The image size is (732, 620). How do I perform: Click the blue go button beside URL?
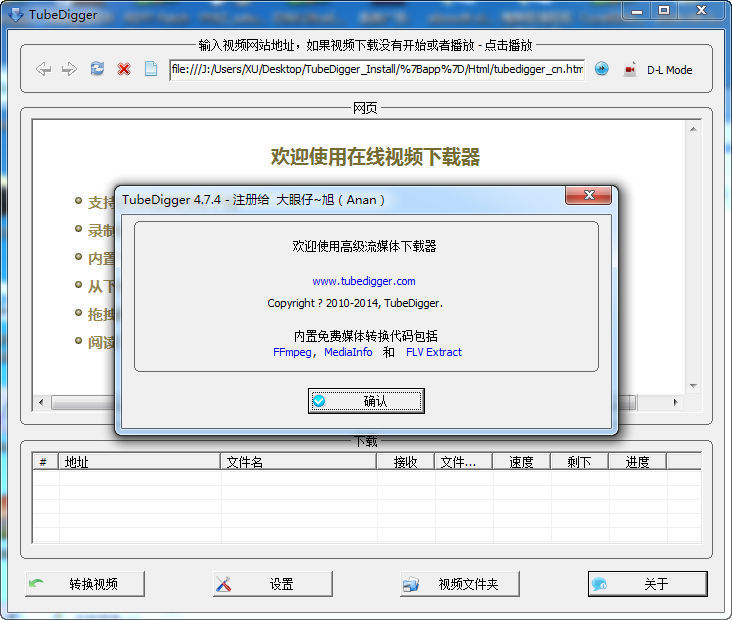click(602, 69)
